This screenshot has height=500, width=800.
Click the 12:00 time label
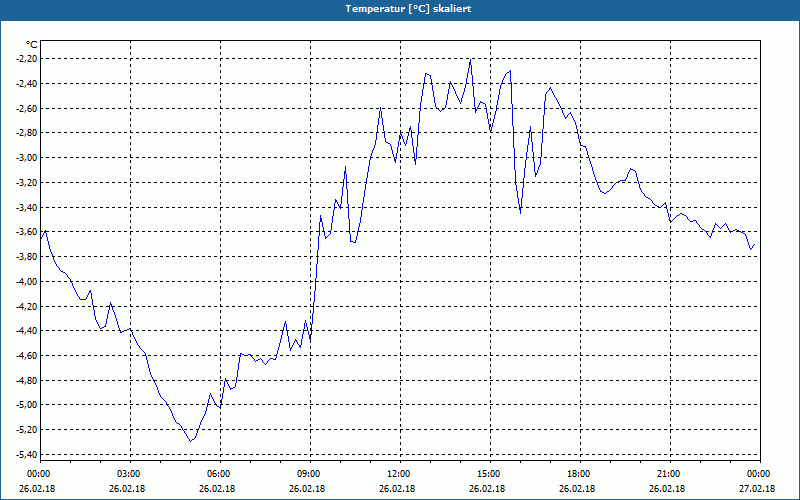[400, 474]
